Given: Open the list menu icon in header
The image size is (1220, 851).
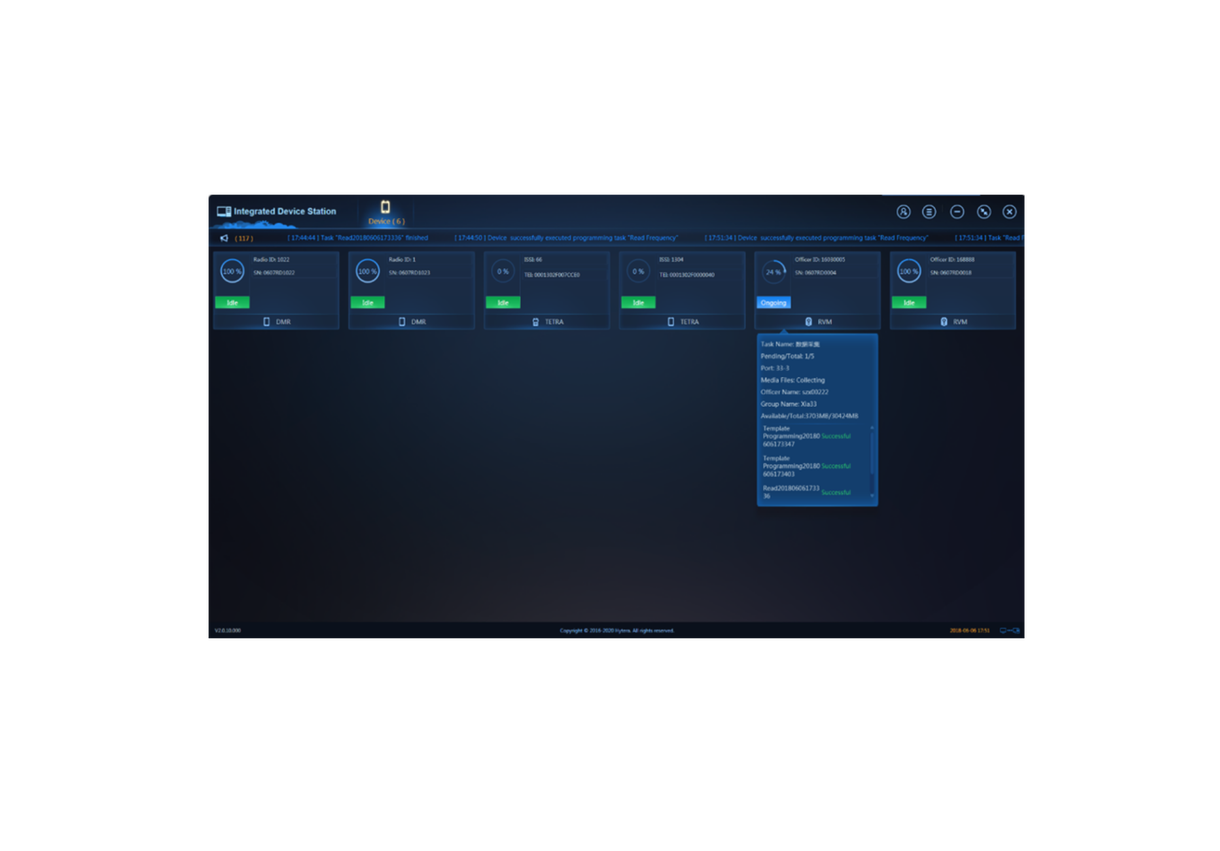Looking at the screenshot, I should 929,212.
